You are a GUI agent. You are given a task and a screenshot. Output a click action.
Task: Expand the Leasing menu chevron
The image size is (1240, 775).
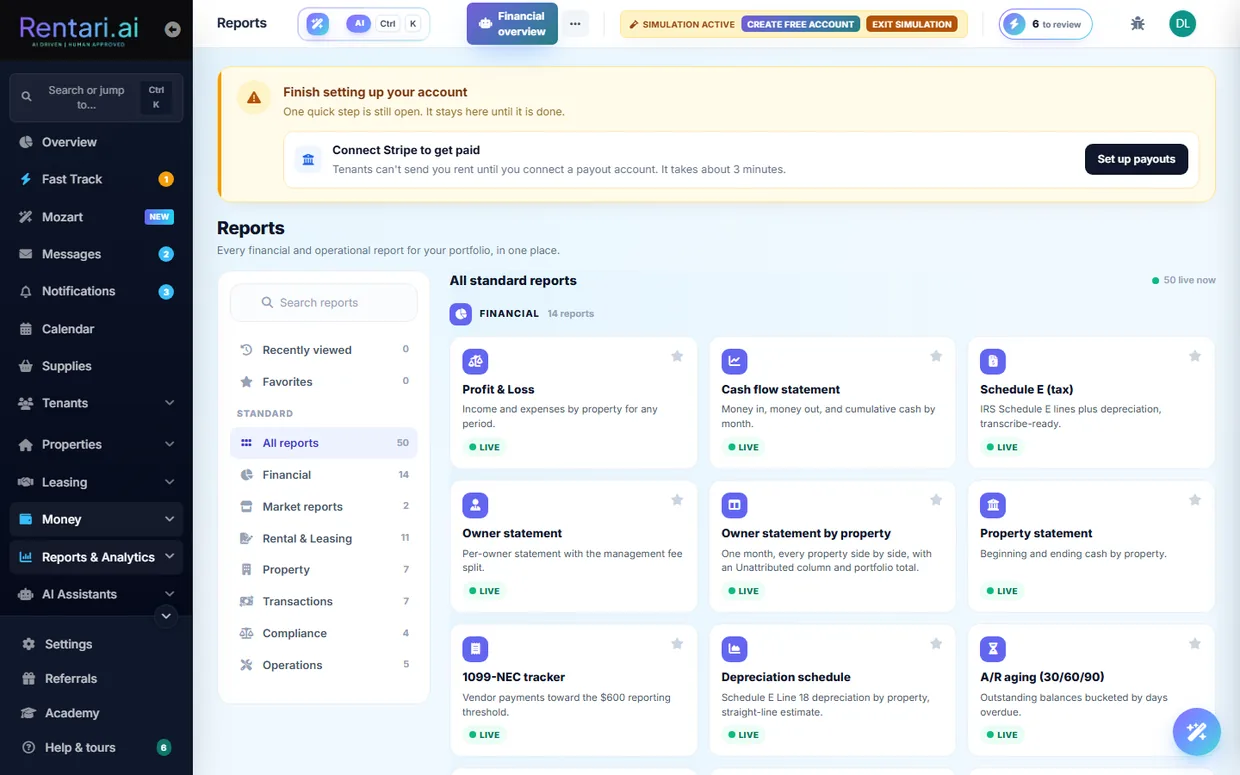pyautogui.click(x=169, y=482)
